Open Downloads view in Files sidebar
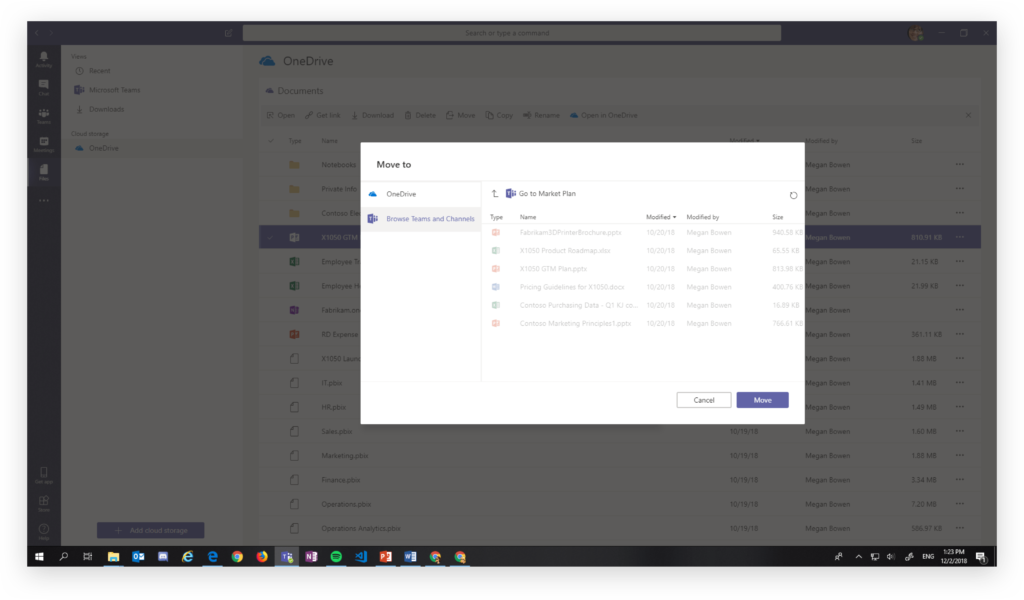1024x600 pixels. (106, 109)
